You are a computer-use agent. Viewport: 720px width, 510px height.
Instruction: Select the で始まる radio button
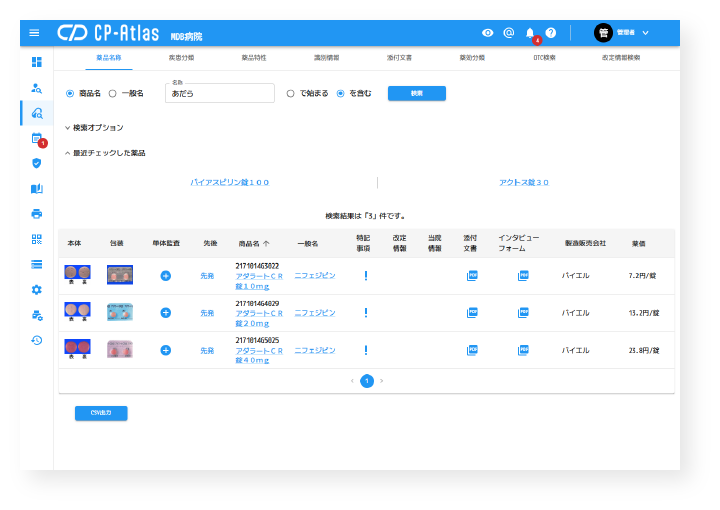[290, 94]
